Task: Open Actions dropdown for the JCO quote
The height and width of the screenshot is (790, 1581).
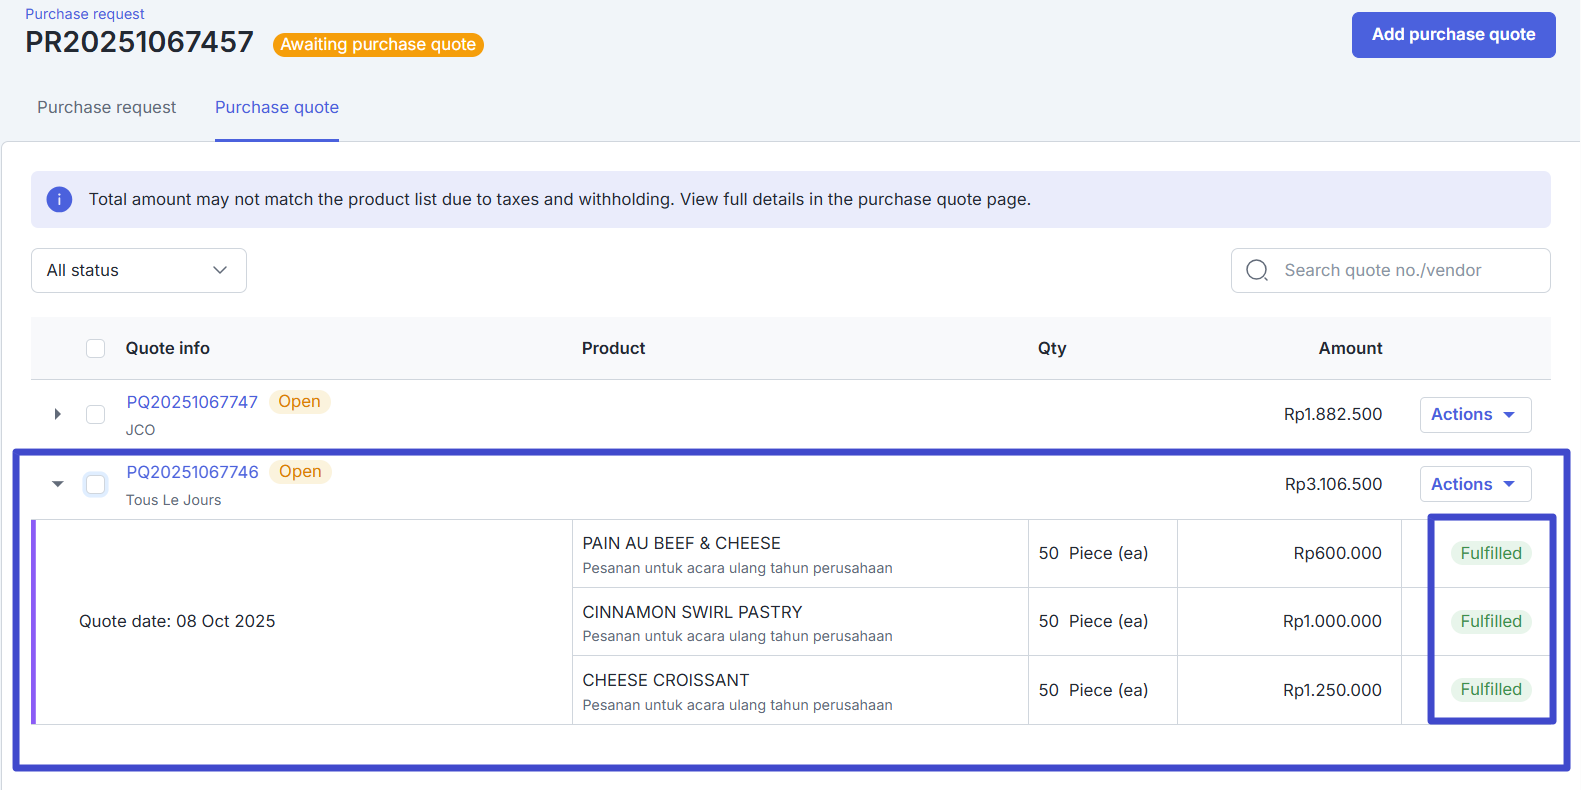Action: point(1474,414)
